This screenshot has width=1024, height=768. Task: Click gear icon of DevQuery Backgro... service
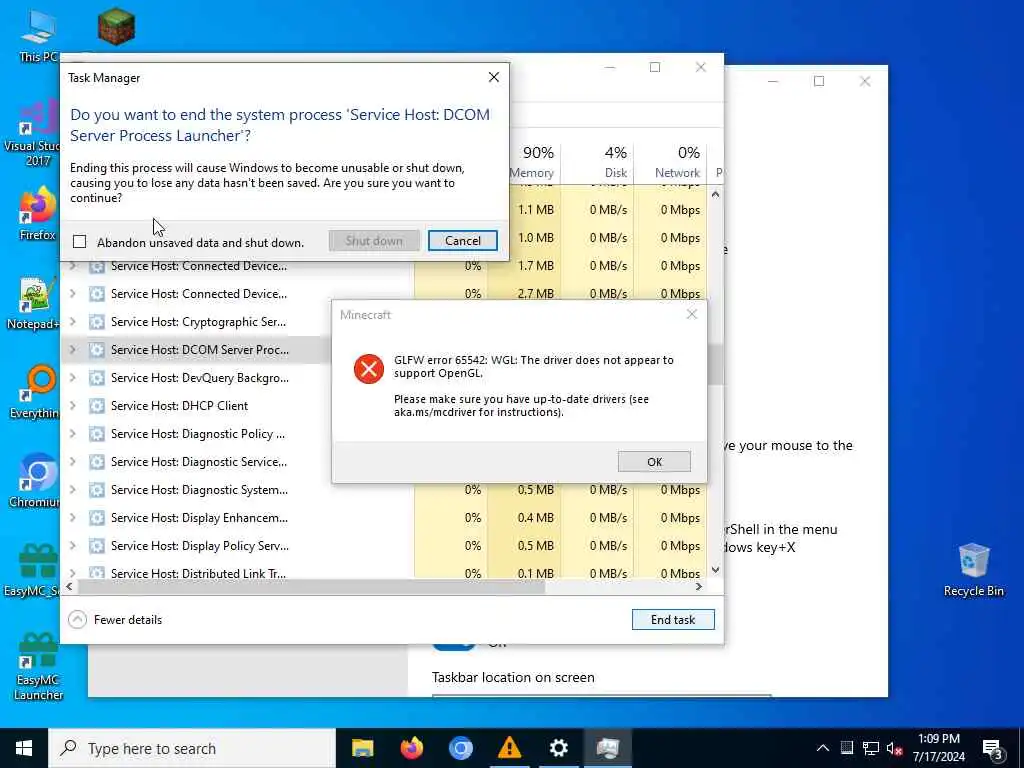pyautogui.click(x=97, y=377)
